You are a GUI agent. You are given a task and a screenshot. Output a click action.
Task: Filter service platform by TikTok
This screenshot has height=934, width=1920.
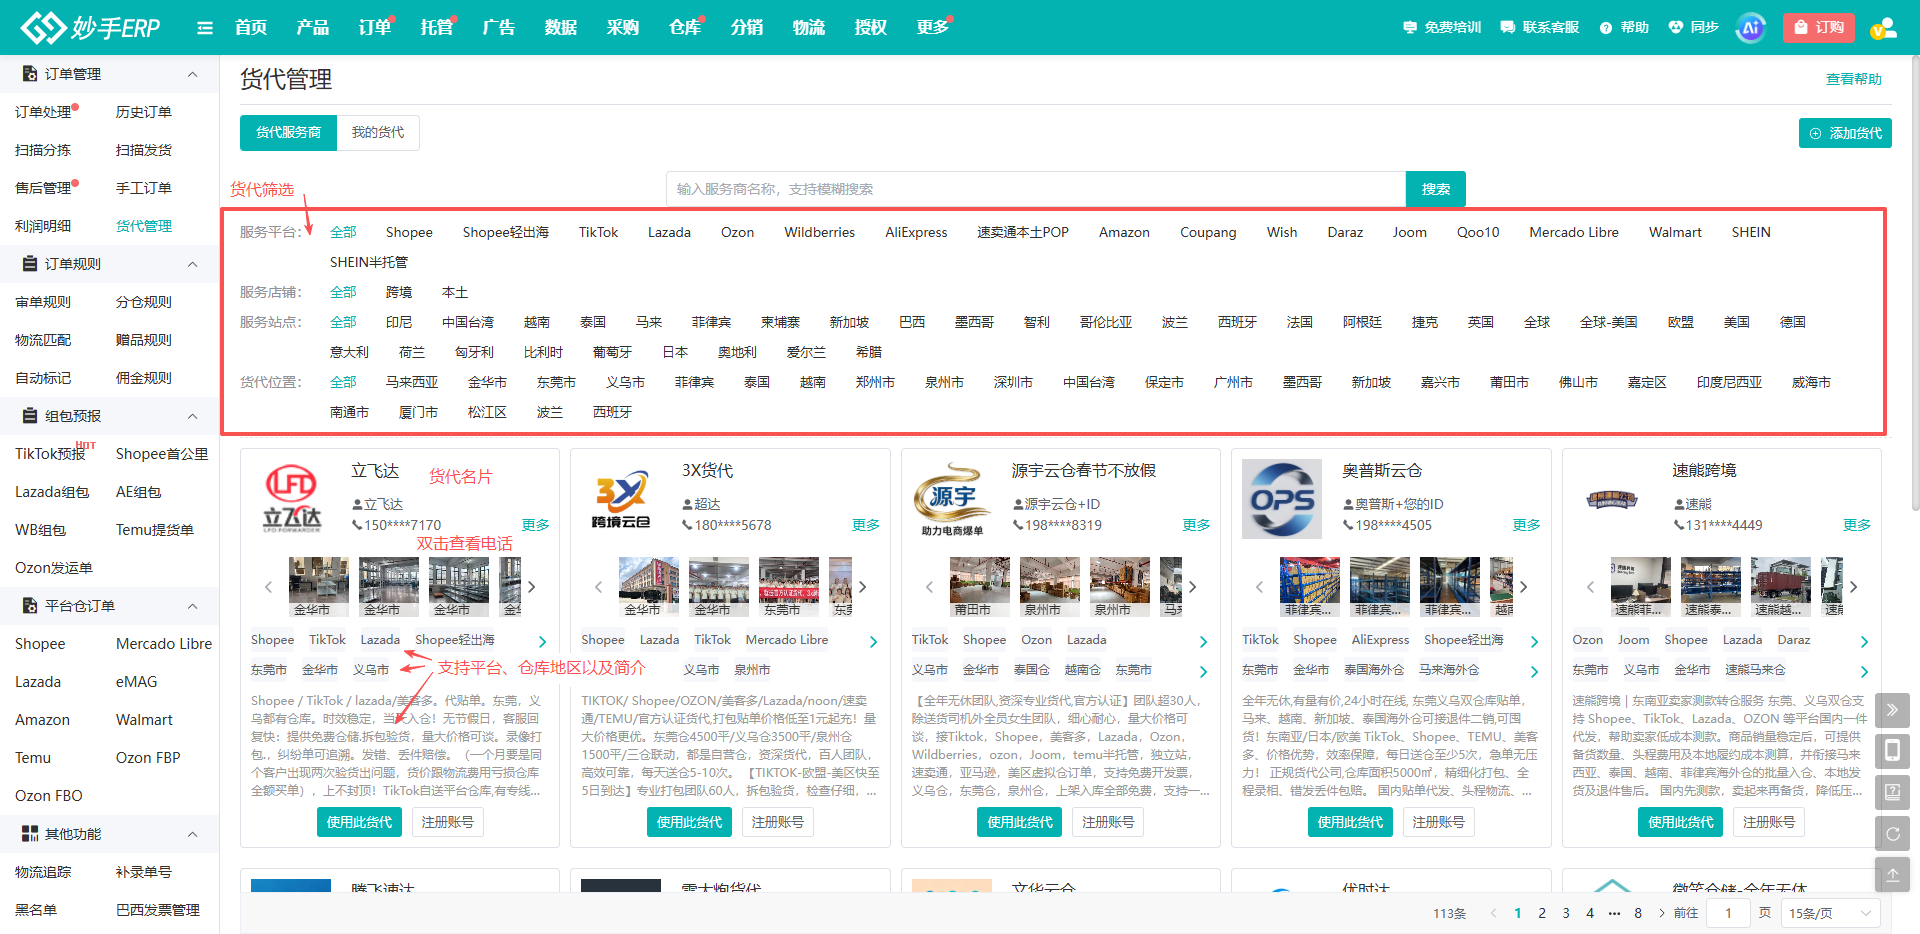598,232
